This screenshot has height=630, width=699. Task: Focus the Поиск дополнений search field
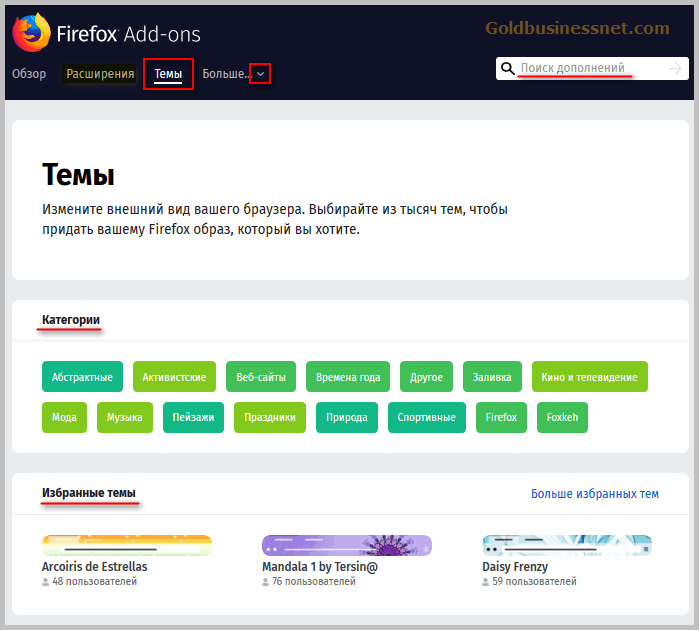[592, 68]
